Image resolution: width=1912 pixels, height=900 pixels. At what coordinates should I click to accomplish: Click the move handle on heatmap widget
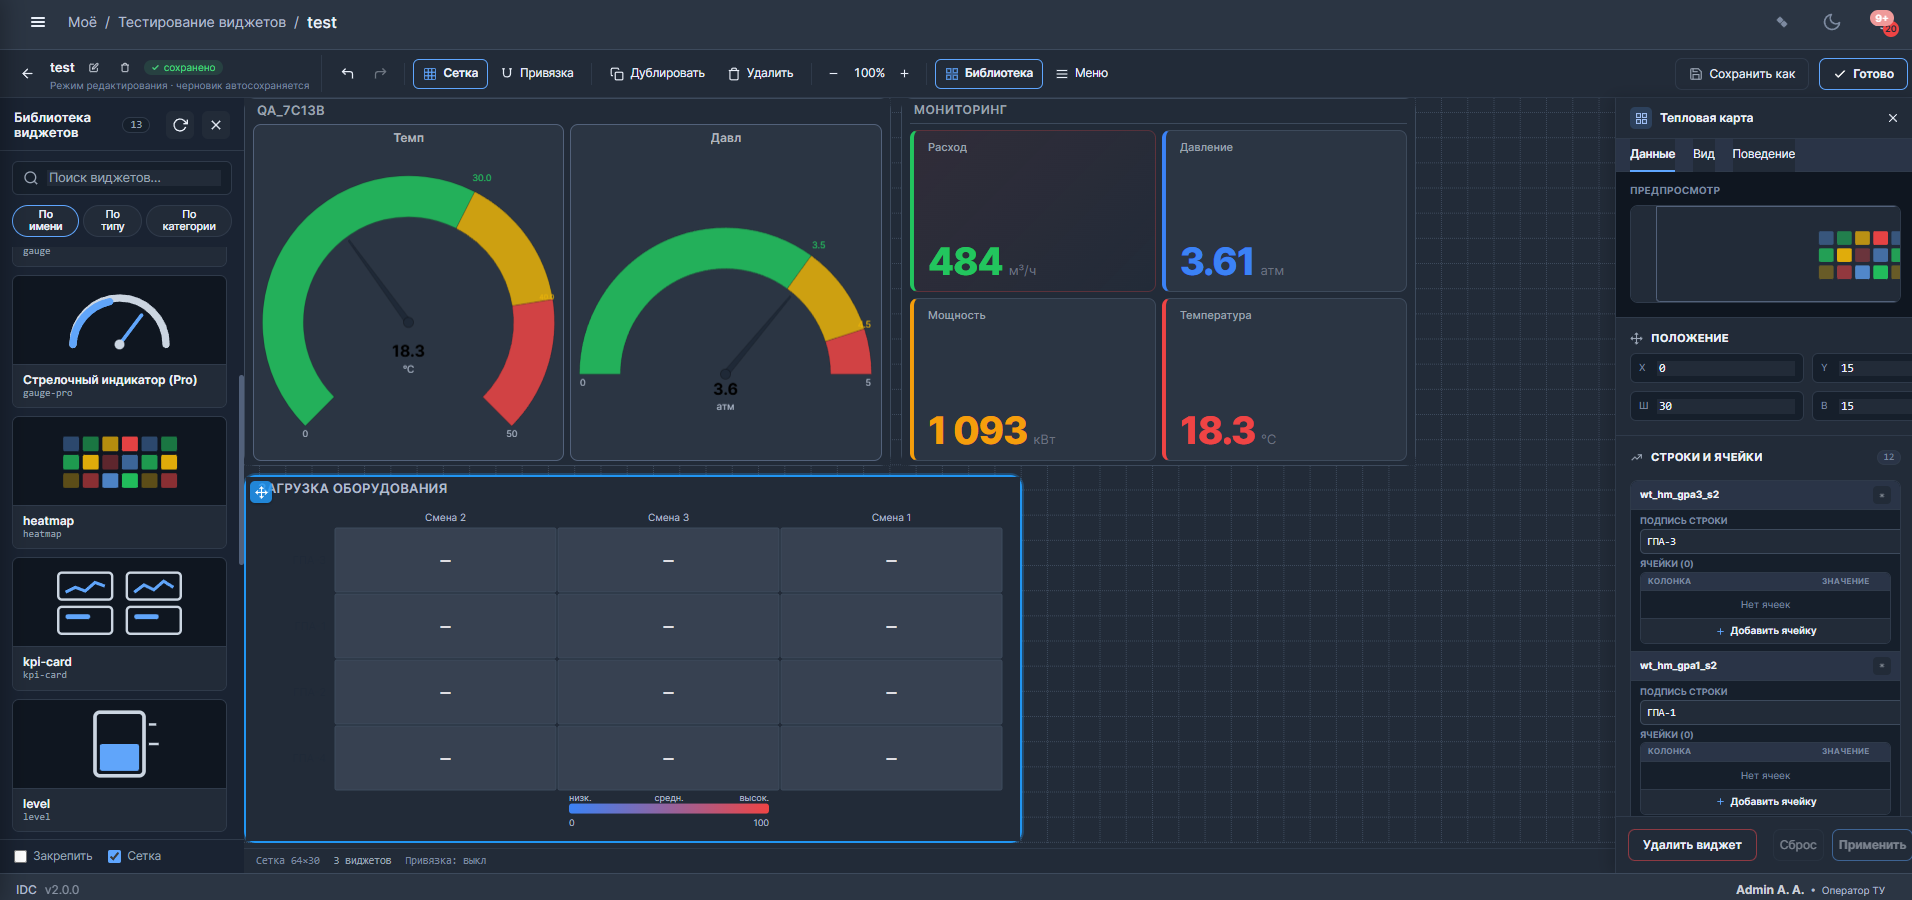pos(261,492)
